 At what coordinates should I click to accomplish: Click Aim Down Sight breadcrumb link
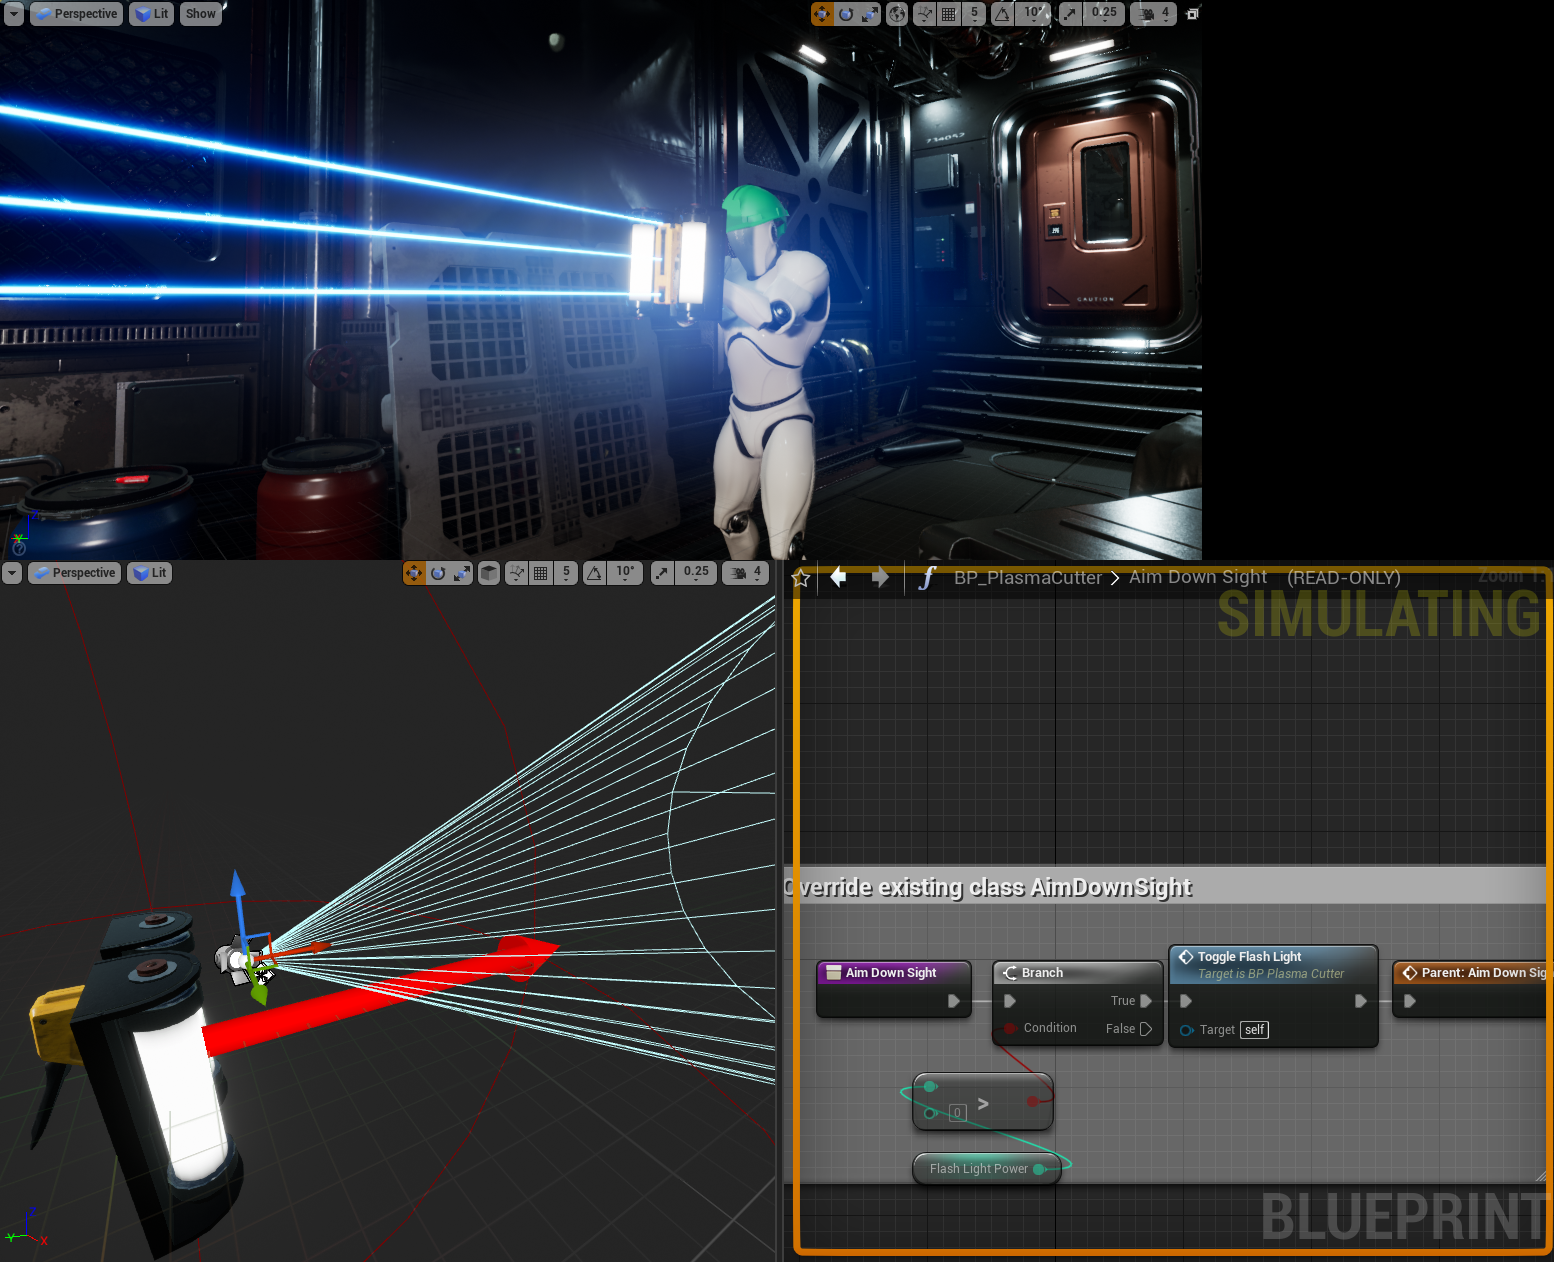[1198, 577]
